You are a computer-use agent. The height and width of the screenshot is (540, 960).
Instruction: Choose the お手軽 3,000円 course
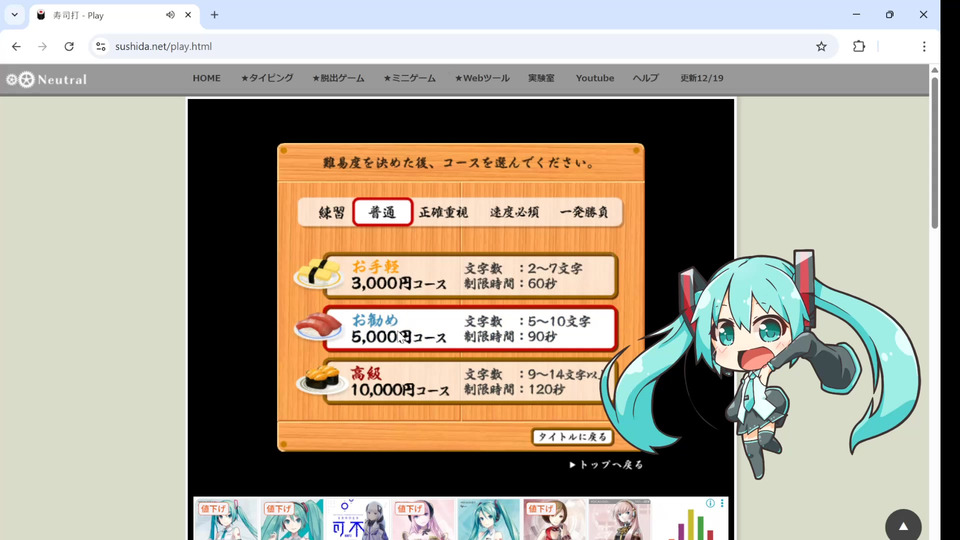(x=470, y=276)
